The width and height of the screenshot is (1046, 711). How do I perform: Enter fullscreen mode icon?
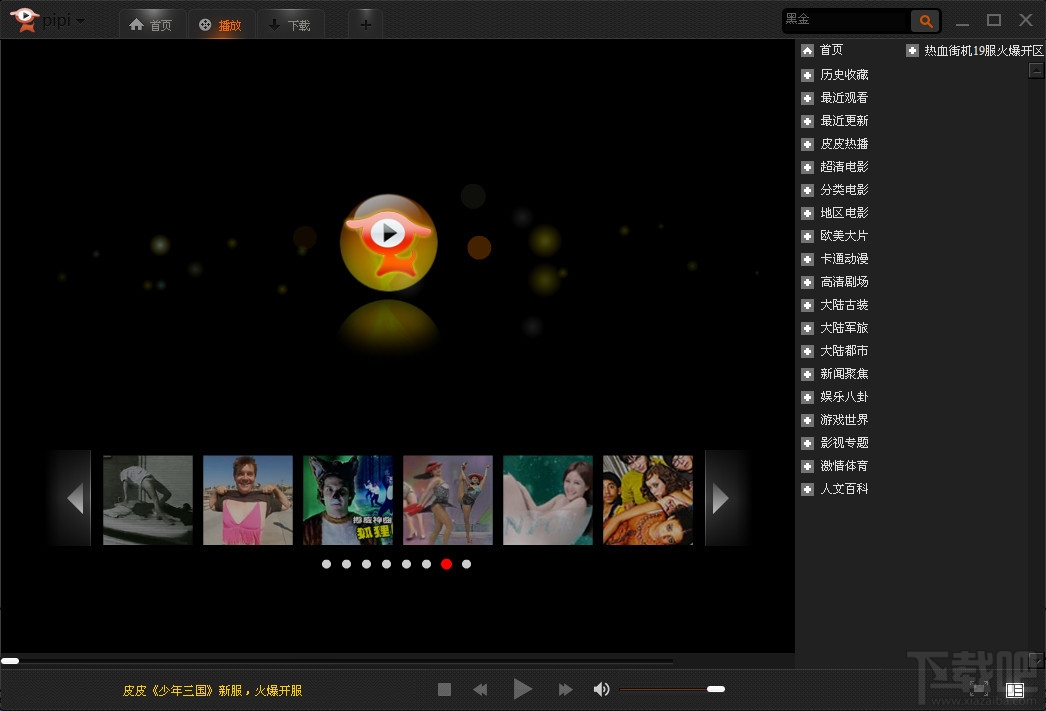pos(980,688)
